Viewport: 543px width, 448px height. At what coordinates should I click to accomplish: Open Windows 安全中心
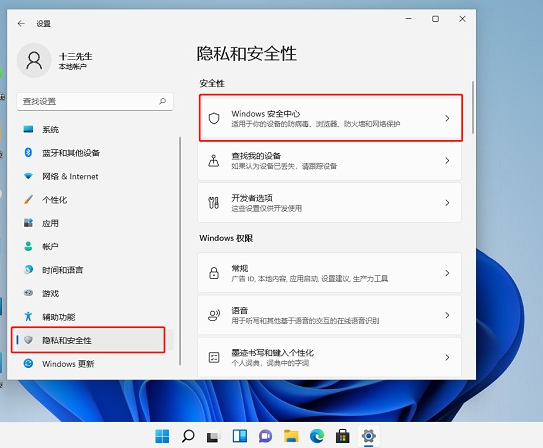click(x=329, y=118)
